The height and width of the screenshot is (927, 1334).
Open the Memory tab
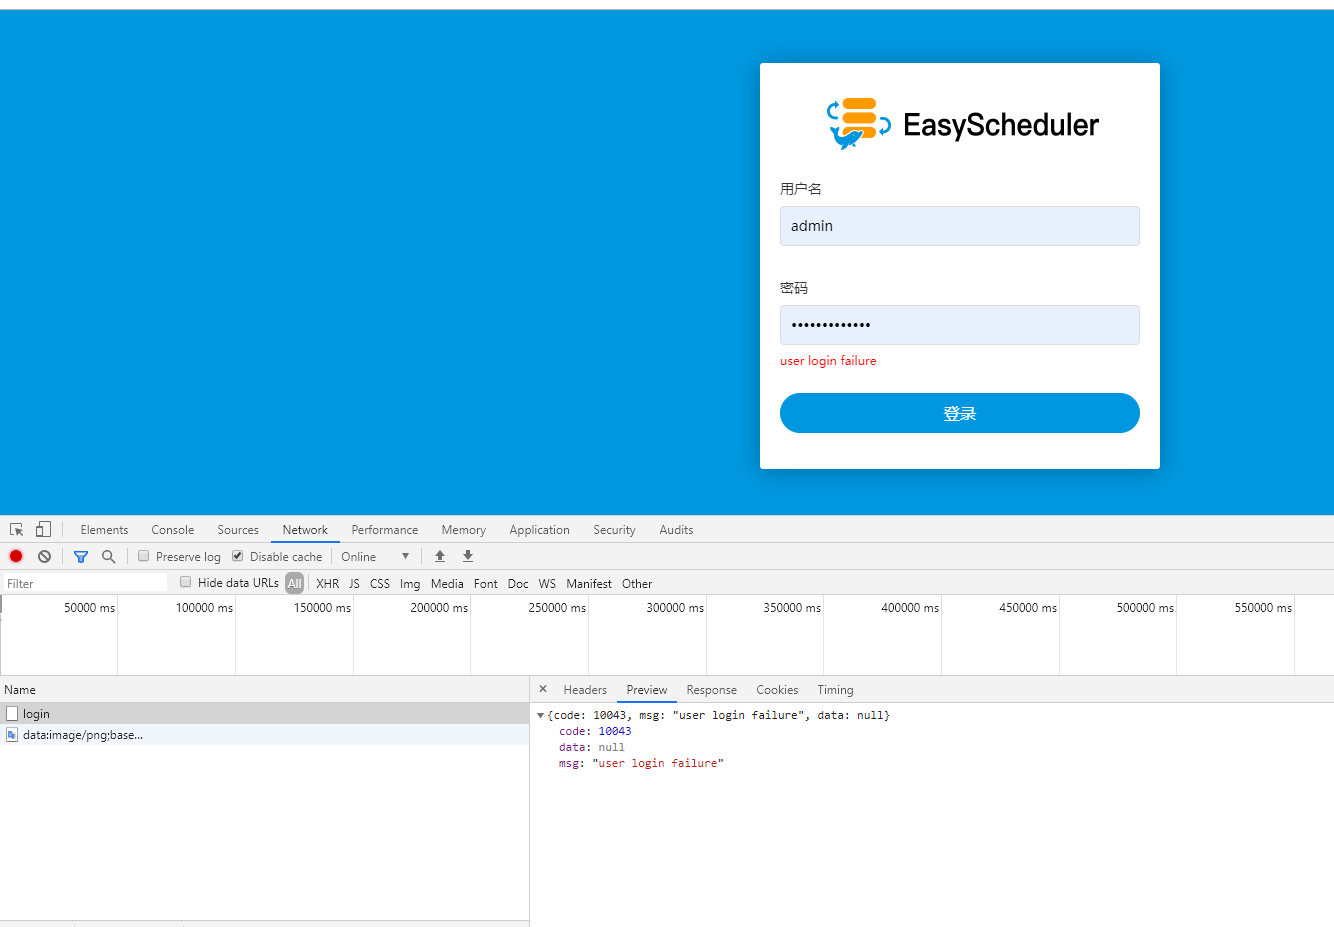tap(464, 530)
